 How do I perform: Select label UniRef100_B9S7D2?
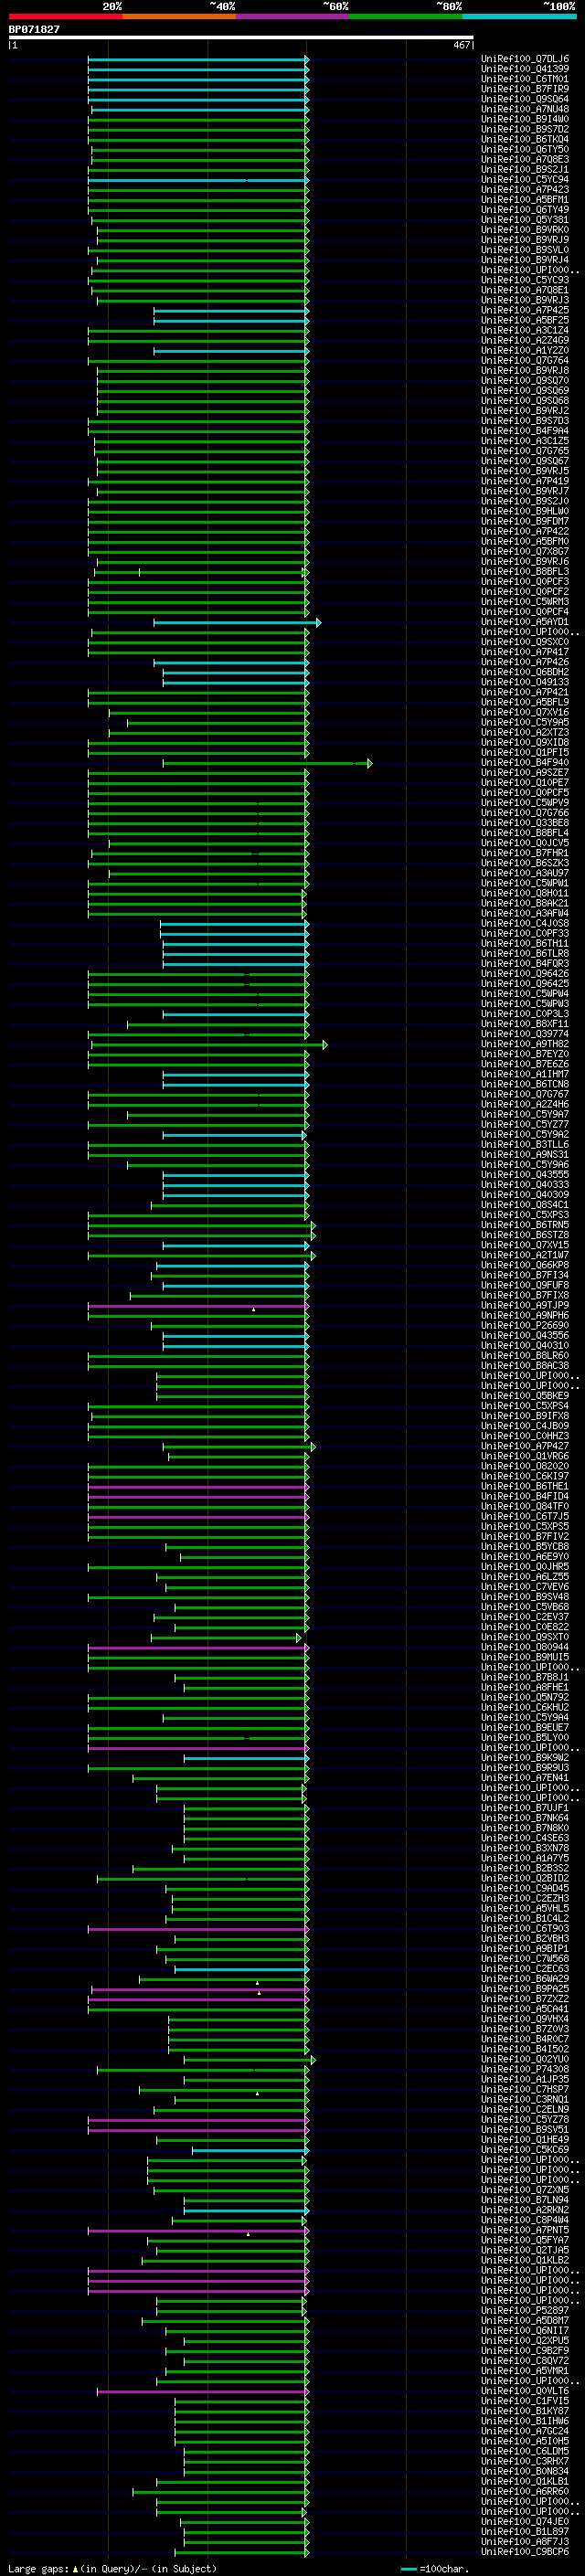click(x=525, y=129)
